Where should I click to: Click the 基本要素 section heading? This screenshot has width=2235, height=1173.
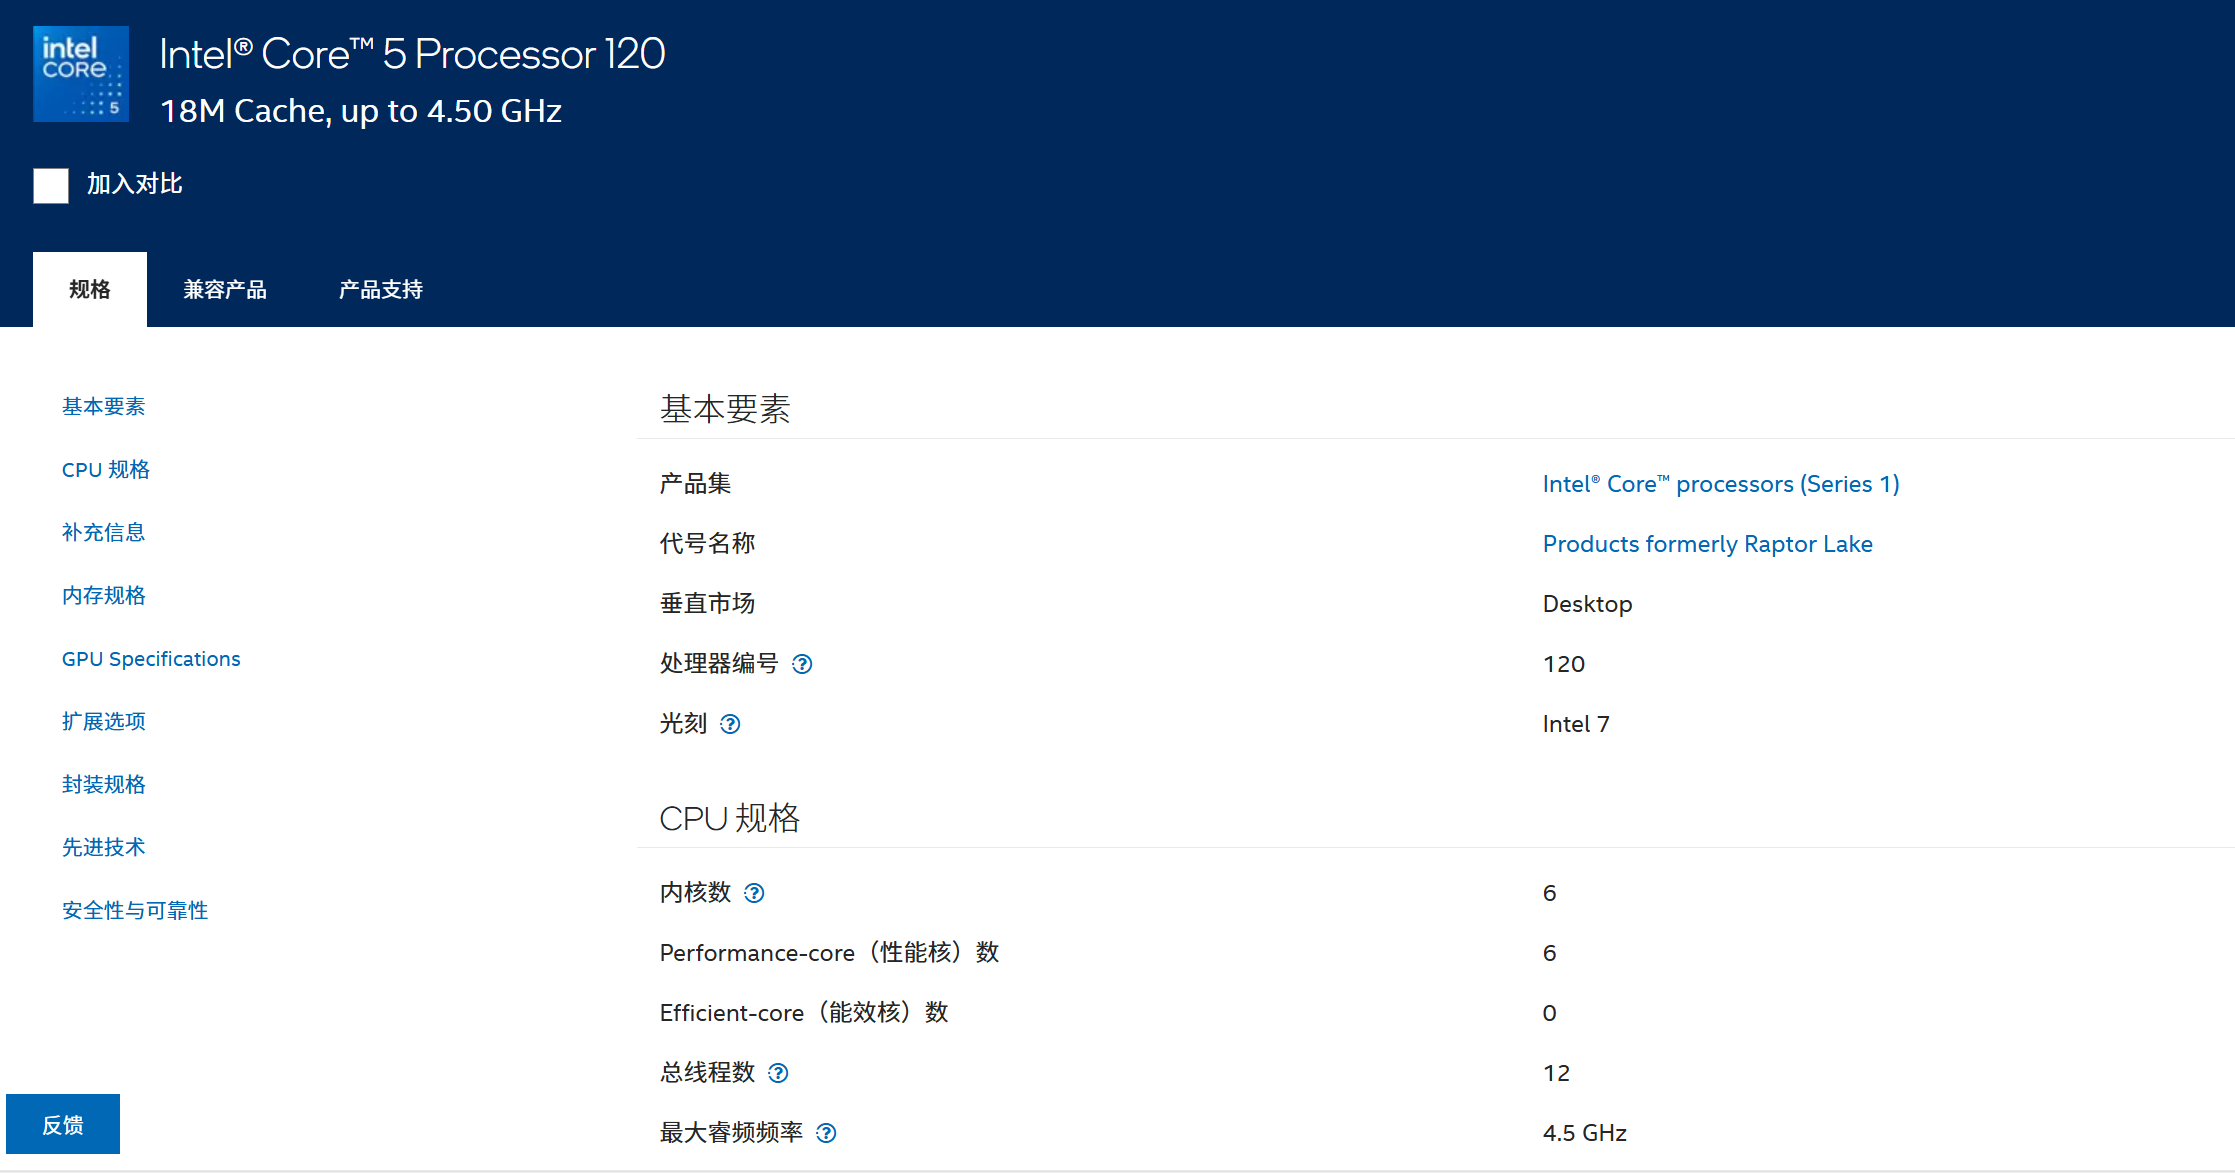click(725, 409)
